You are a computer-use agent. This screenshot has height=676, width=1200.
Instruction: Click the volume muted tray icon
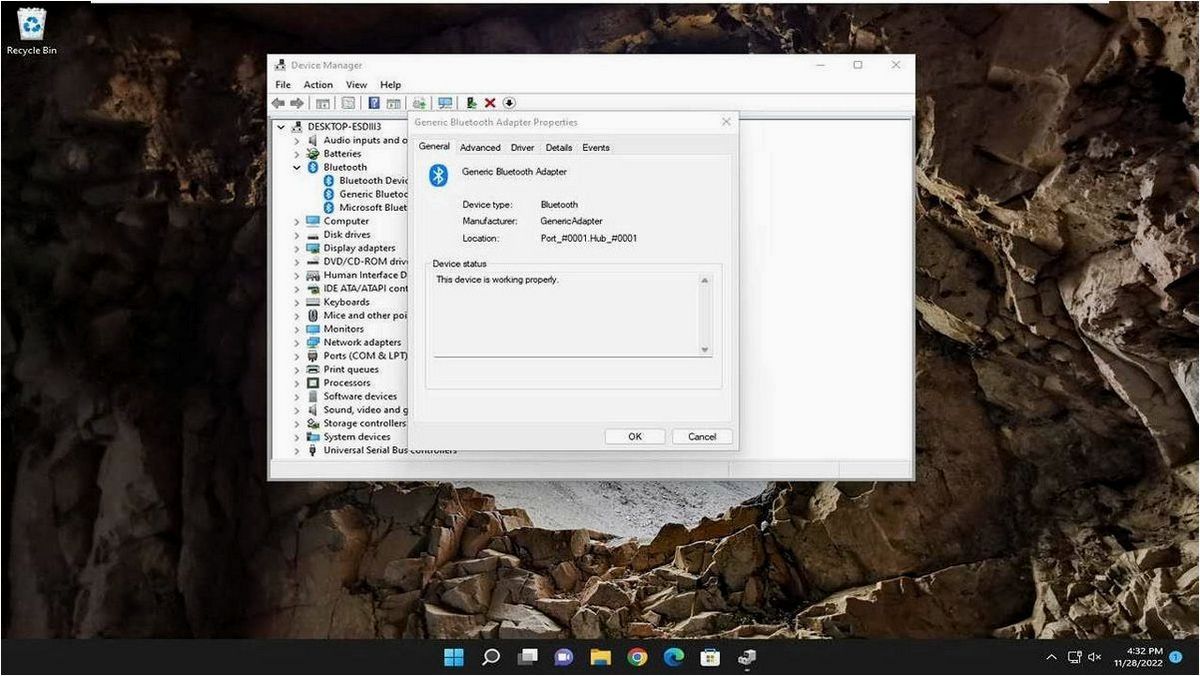[1095, 657]
